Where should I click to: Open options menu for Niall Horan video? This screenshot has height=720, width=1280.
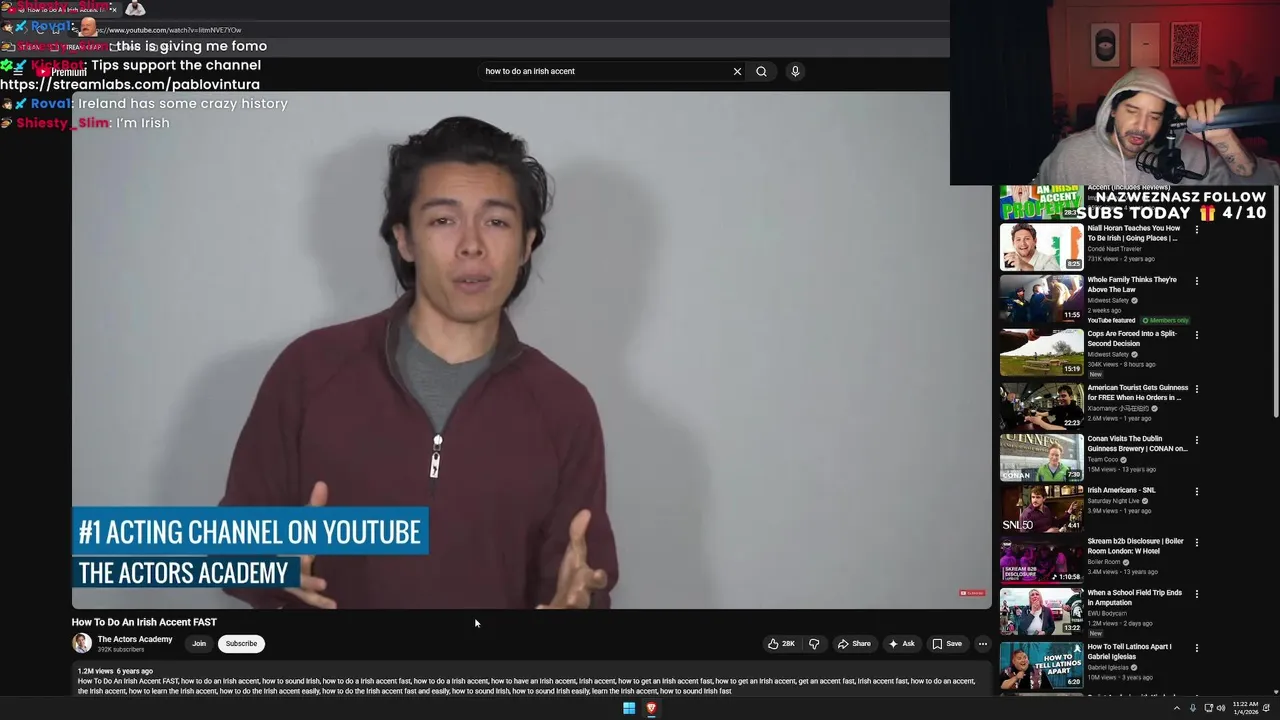click(x=1196, y=229)
